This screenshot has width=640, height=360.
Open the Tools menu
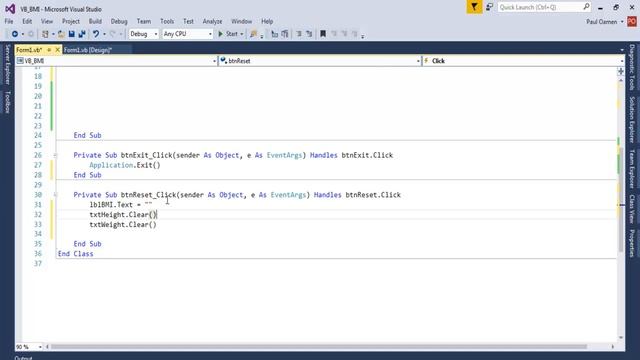(x=167, y=21)
